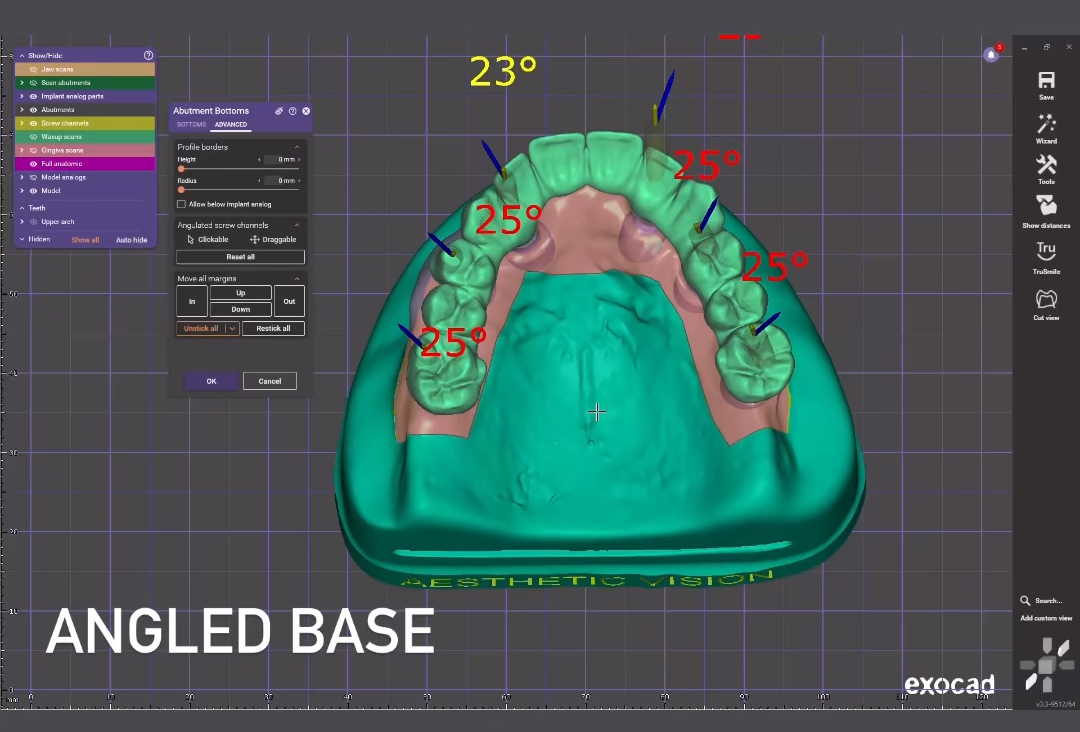Increase Height value with right arrow
This screenshot has width=1080, height=732.
(299, 160)
